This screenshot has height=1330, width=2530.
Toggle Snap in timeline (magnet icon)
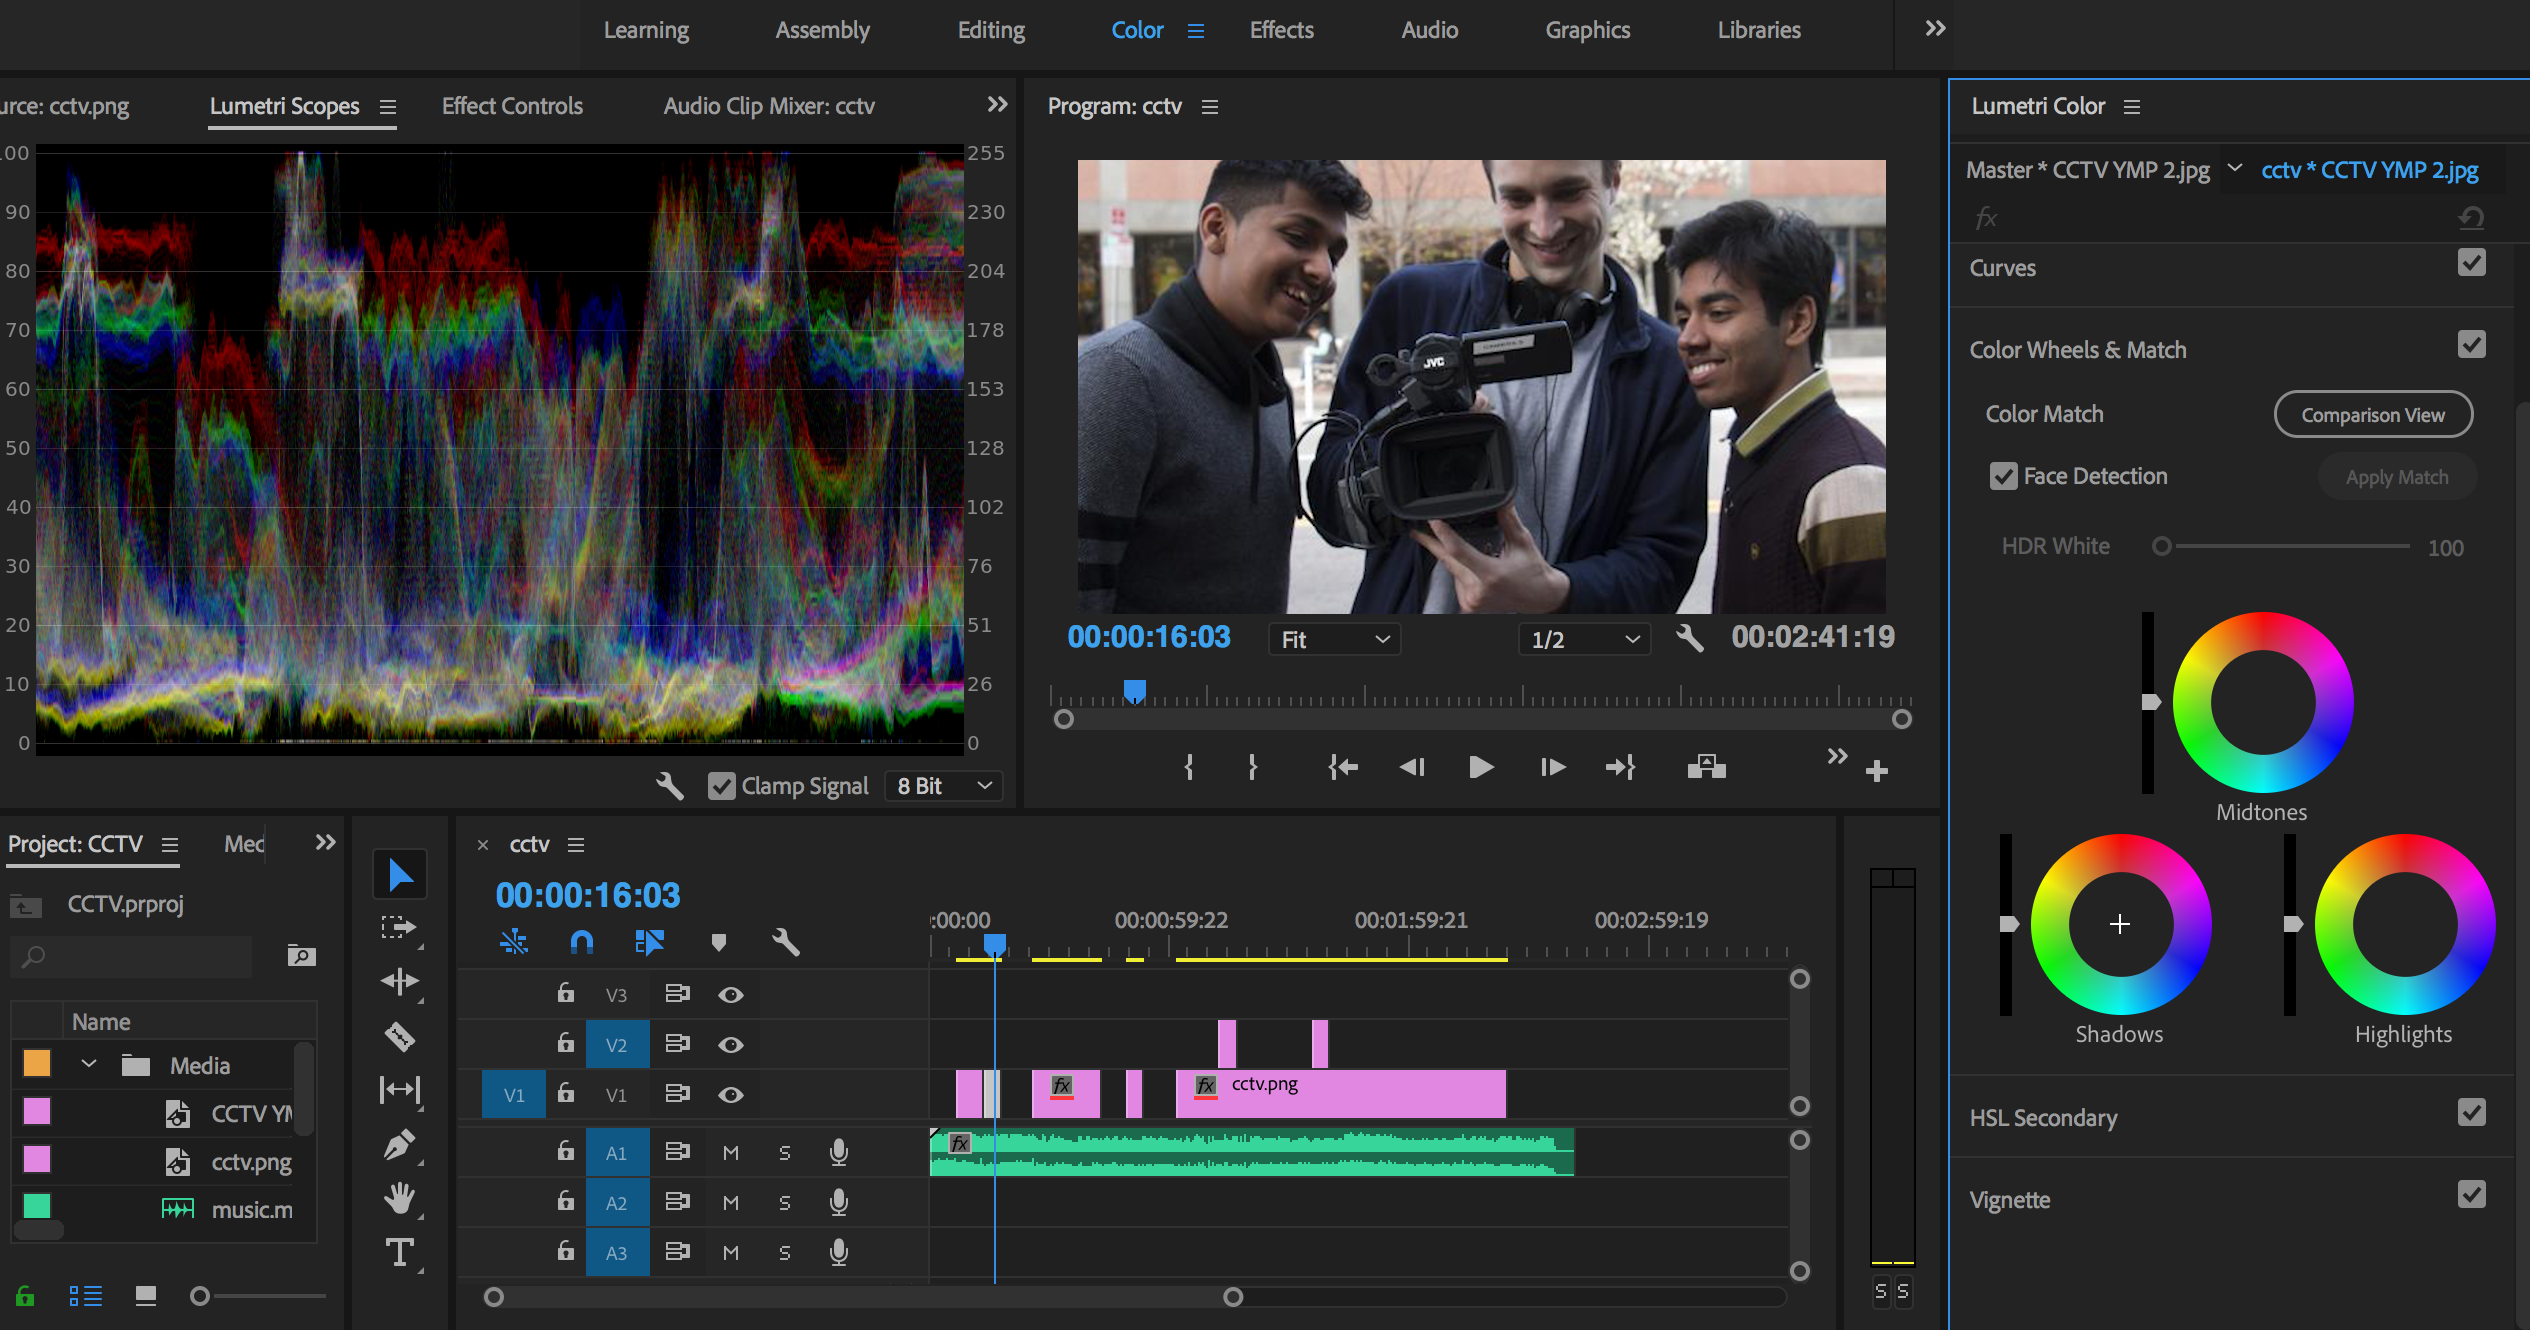pos(582,942)
